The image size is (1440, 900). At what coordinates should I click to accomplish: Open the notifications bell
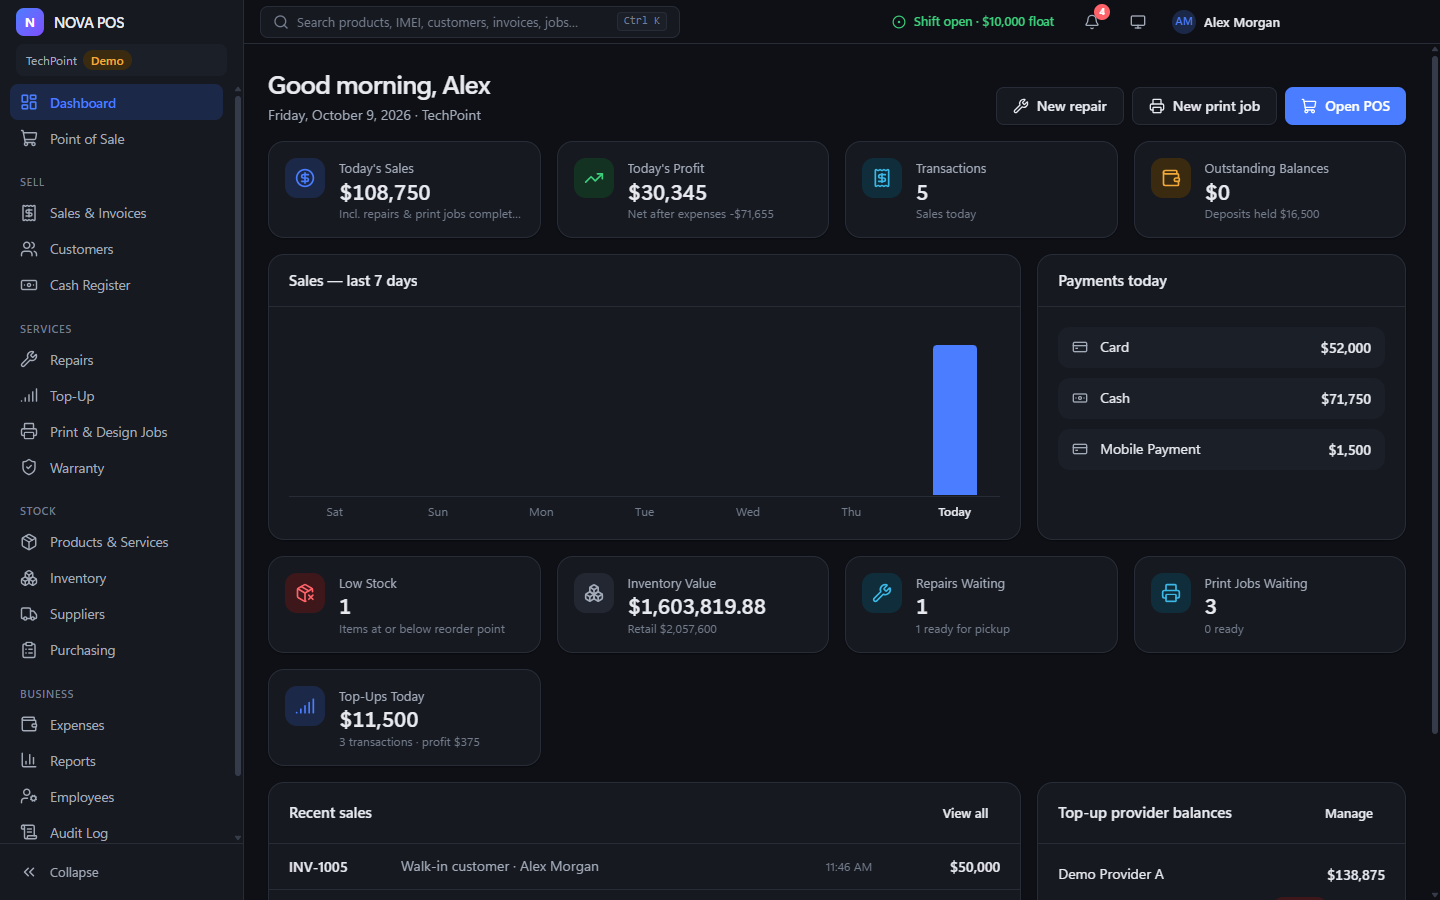click(1092, 22)
